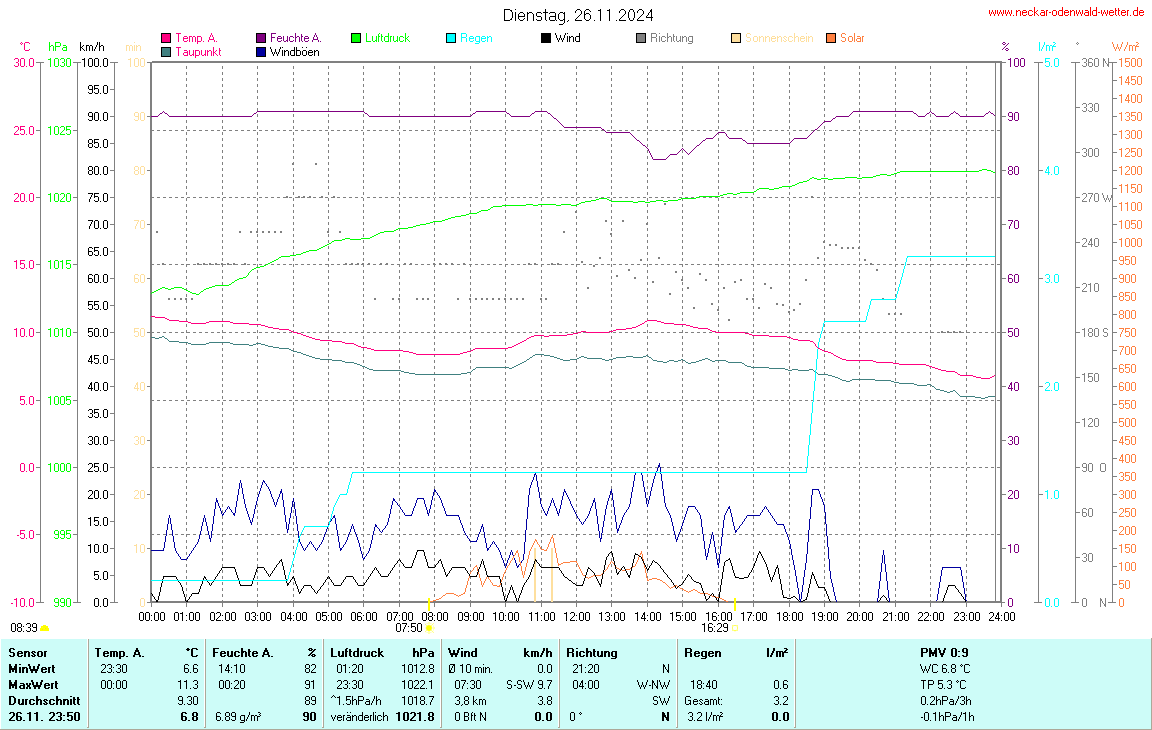Click the teal Taupunkt legend swatch
This screenshot has height=730, width=1152.
click(x=166, y=51)
